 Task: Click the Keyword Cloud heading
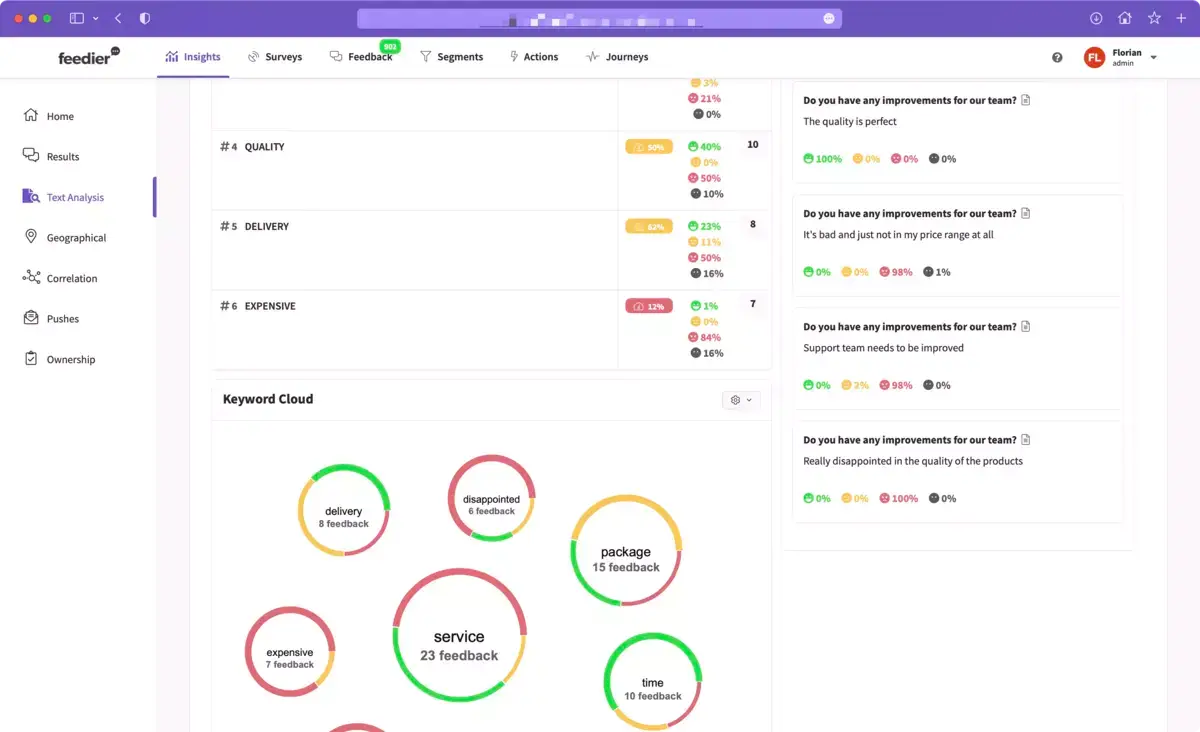point(268,399)
